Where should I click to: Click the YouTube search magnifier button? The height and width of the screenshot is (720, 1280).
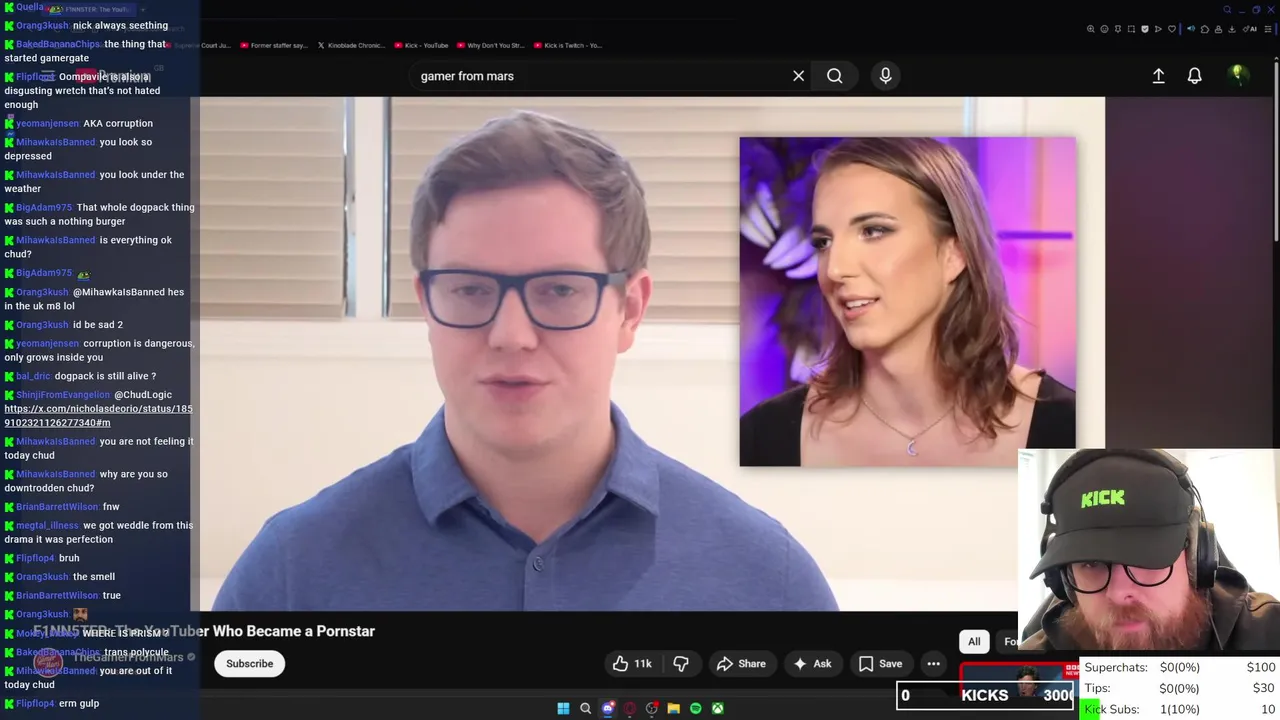point(834,76)
